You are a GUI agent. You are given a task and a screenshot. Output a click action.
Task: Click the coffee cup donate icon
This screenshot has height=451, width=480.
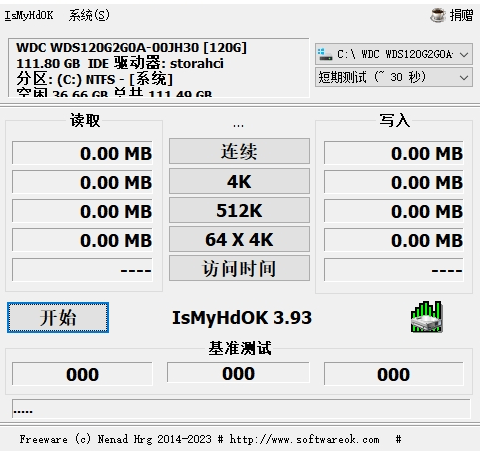tap(437, 15)
